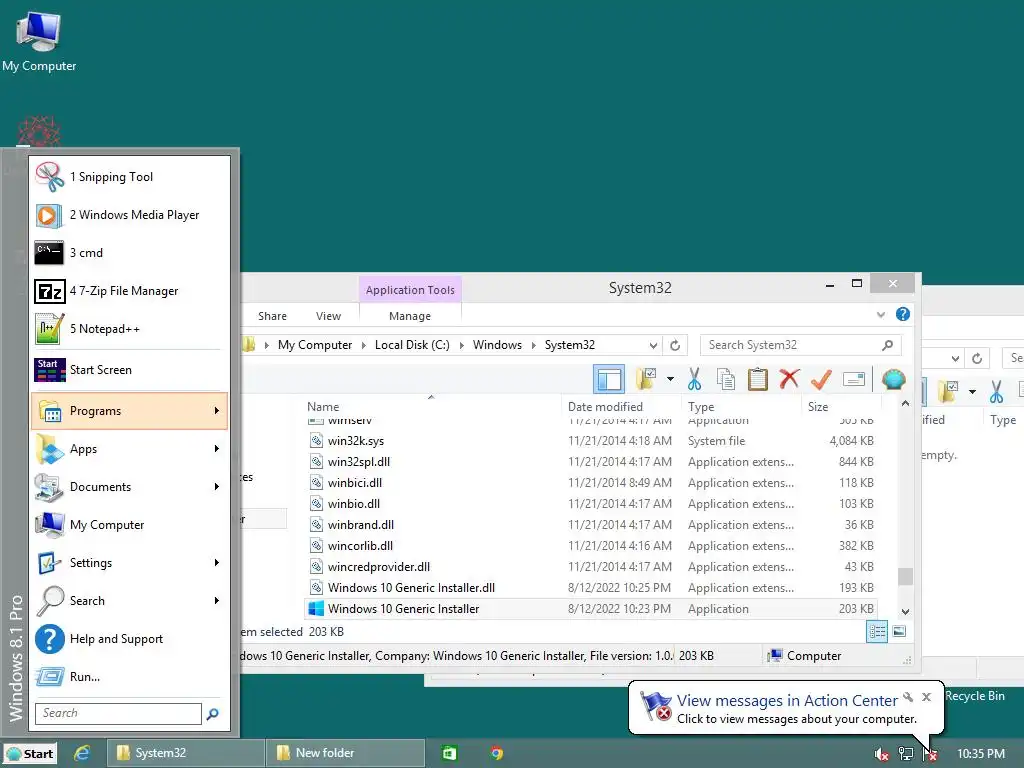Expand the ribbon with the chevron
This screenshot has width=1024, height=768.
click(880, 315)
